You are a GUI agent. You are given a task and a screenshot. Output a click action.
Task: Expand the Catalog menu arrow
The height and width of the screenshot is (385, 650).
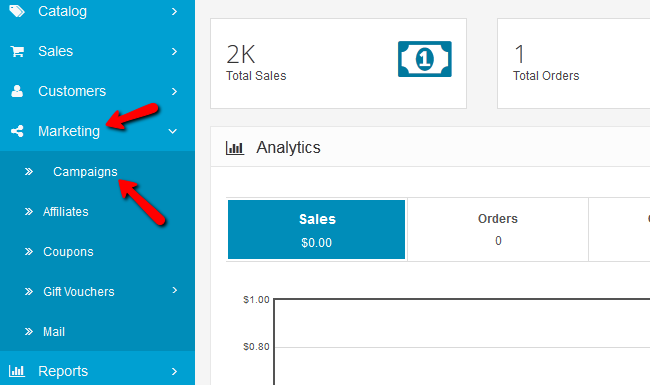(175, 12)
